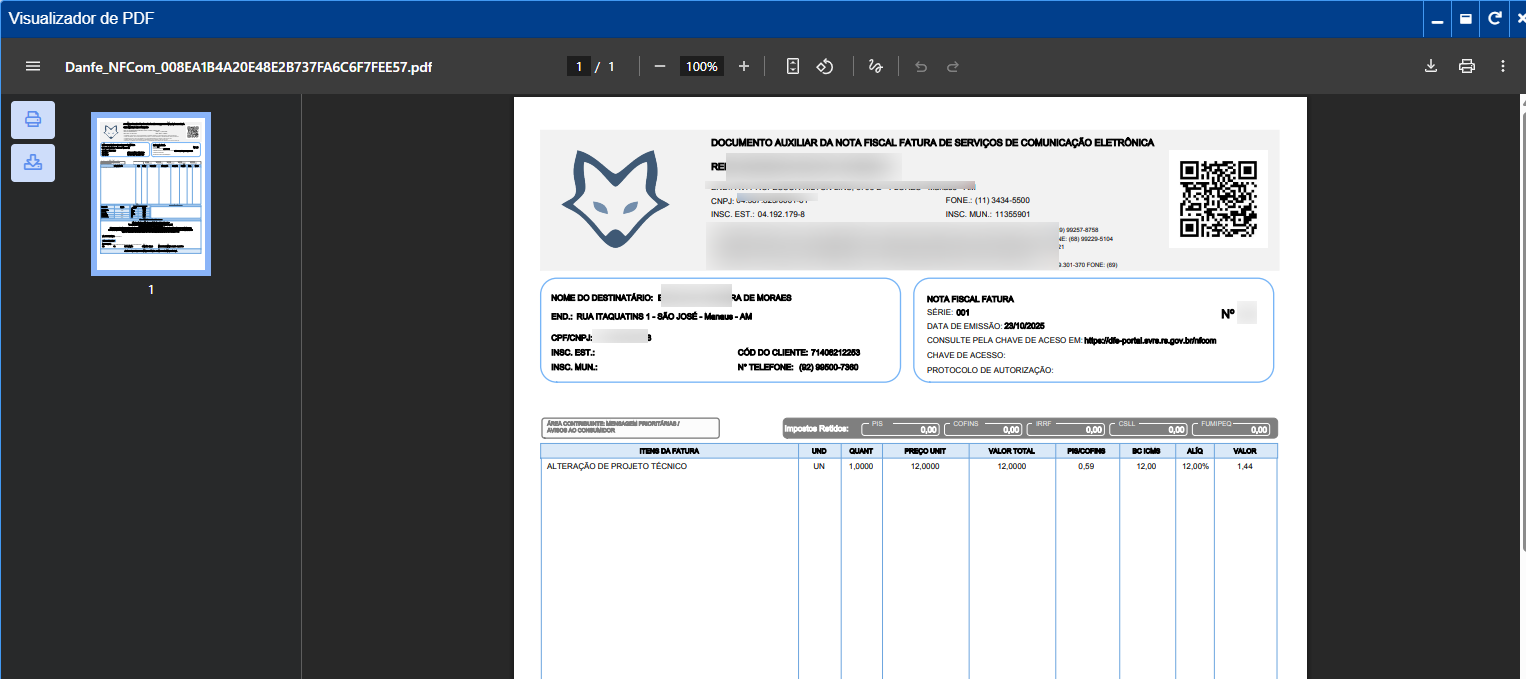Click the zoom out minus button
The image size is (1526, 679).
[x=660, y=66]
